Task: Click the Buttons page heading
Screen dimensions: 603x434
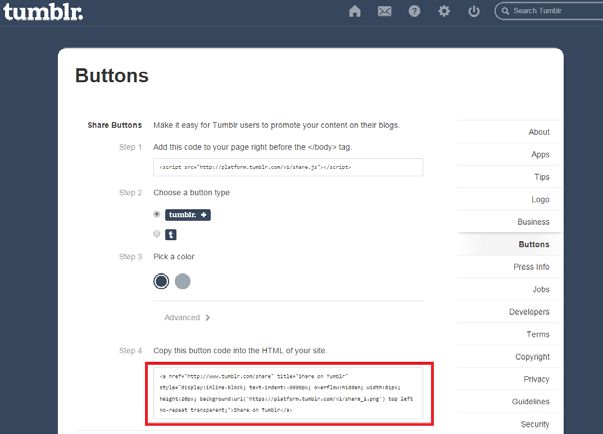Action: [112, 75]
